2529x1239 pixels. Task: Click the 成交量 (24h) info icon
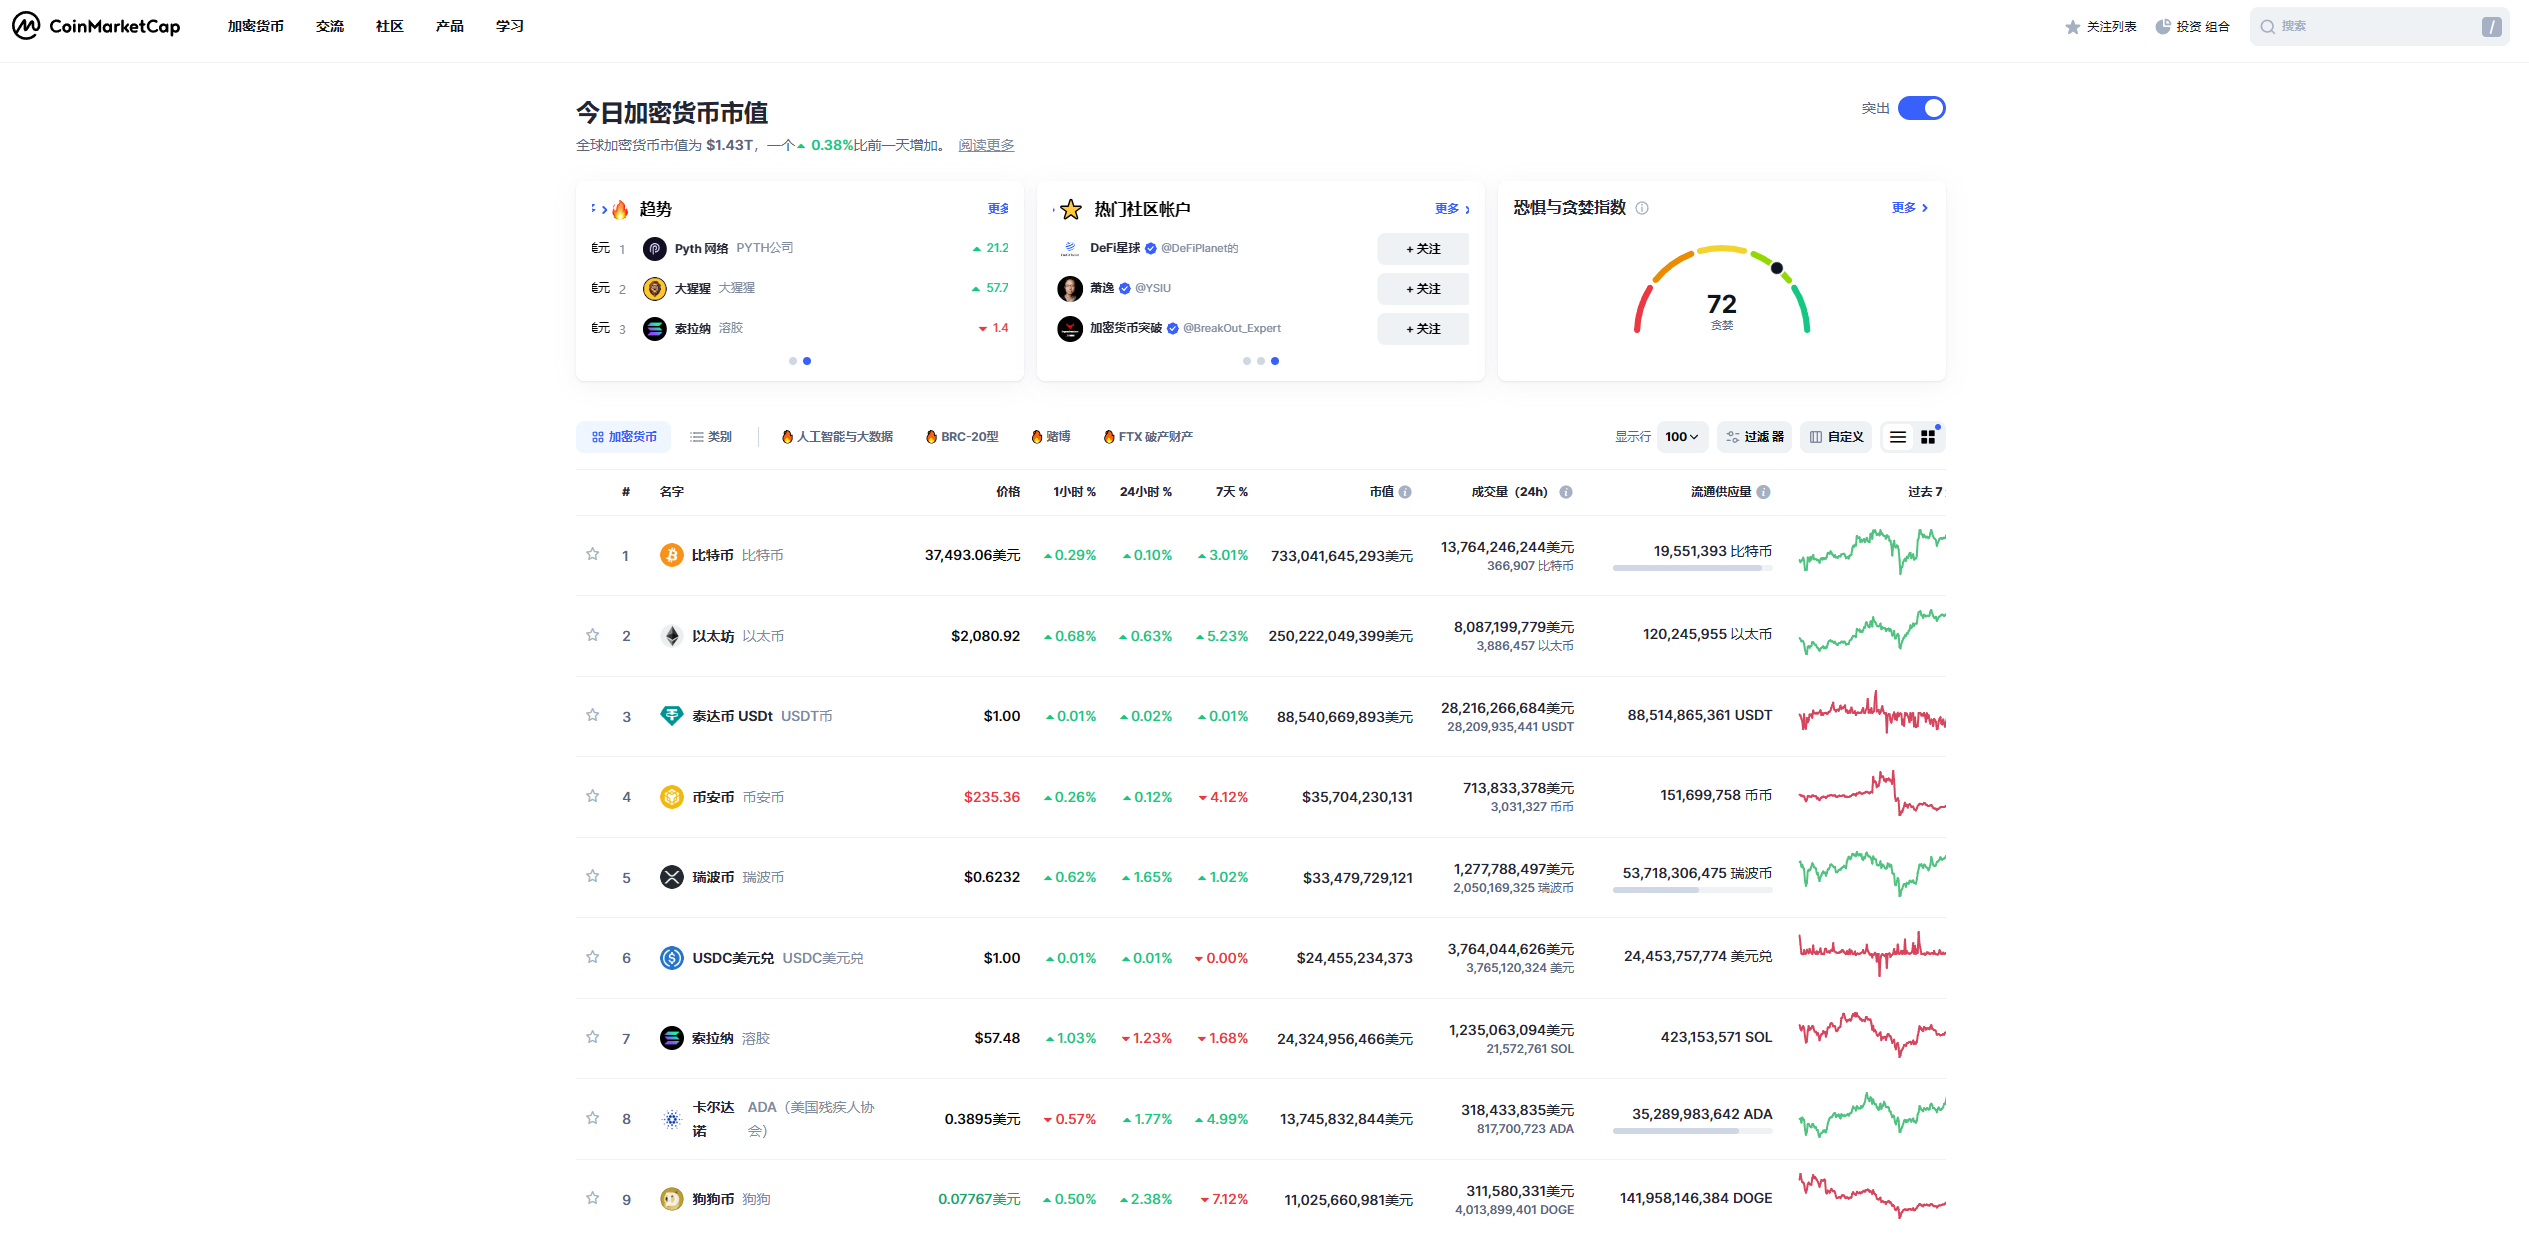click(1566, 492)
